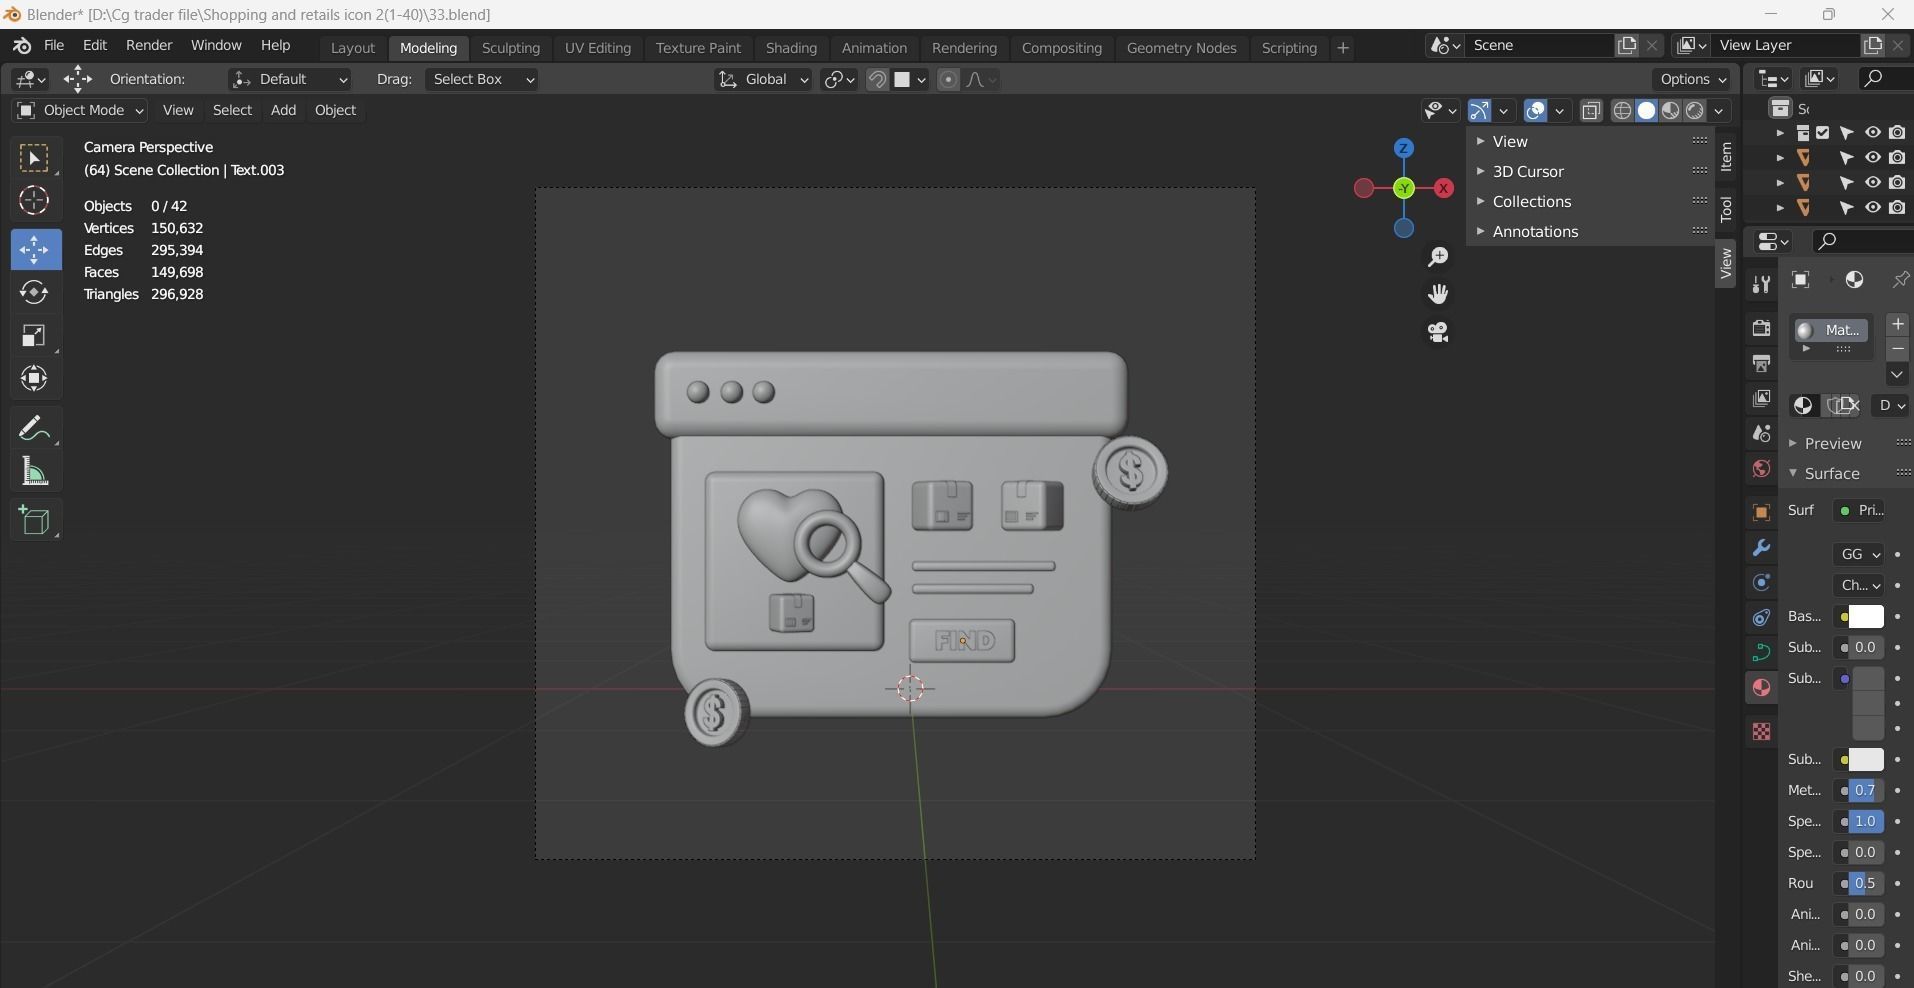Select the Select Box tool in toolbar
This screenshot has width=1914, height=988.
pos(34,159)
